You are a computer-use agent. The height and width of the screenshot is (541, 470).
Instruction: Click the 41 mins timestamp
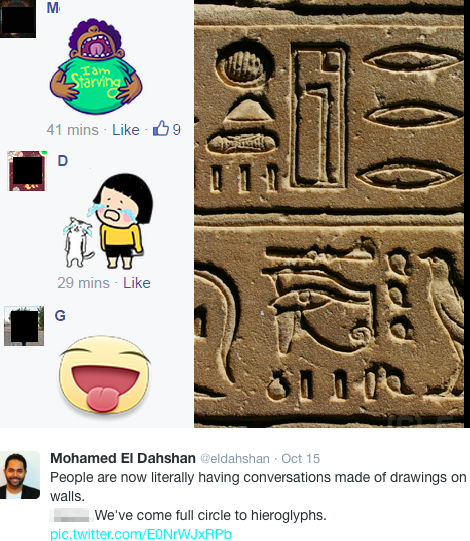[72, 130]
